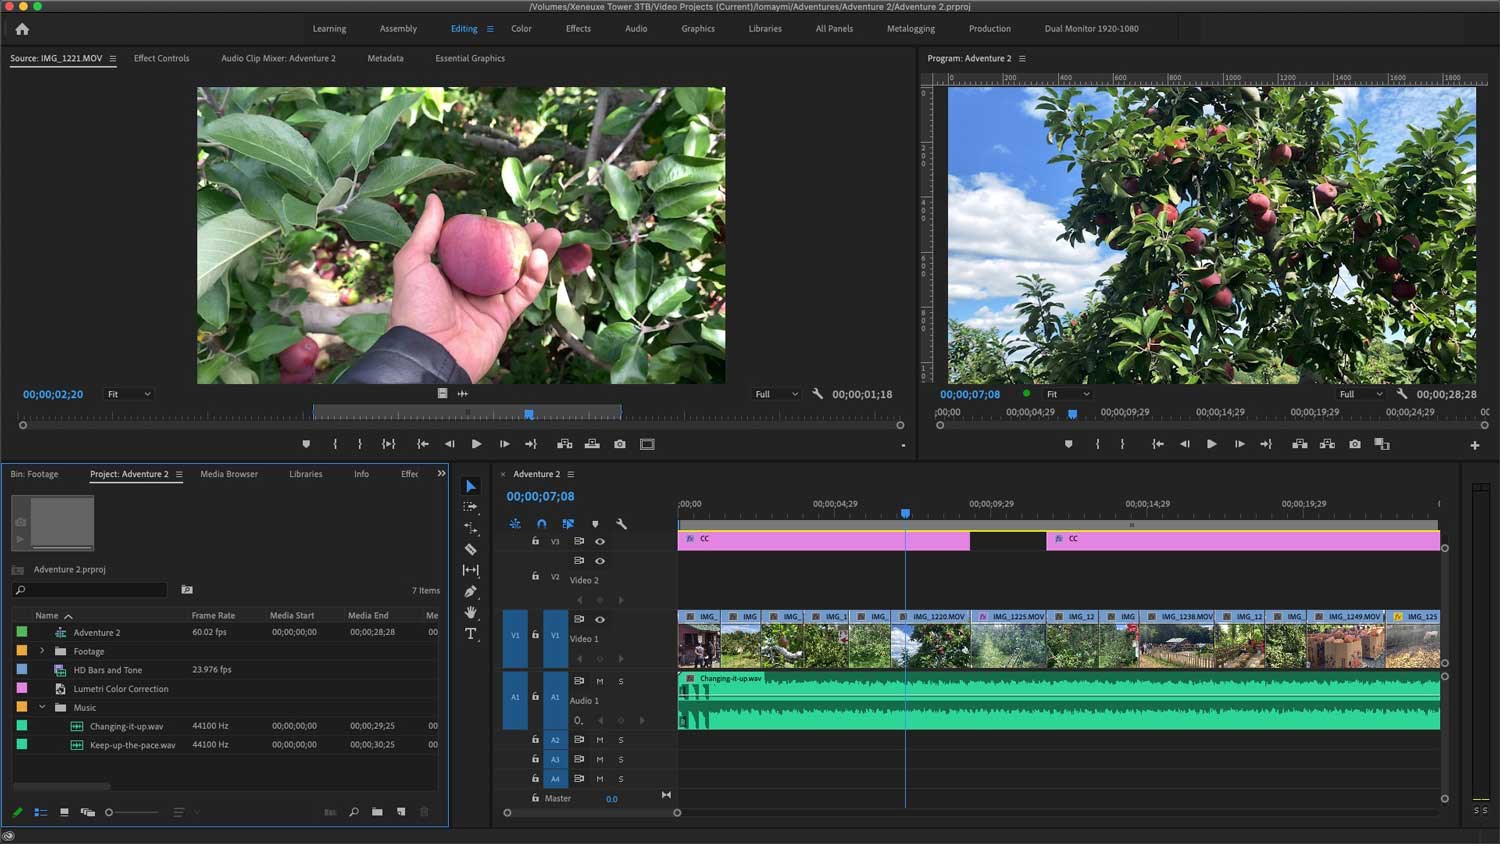Play the sequence in the Program monitor

coord(1211,444)
